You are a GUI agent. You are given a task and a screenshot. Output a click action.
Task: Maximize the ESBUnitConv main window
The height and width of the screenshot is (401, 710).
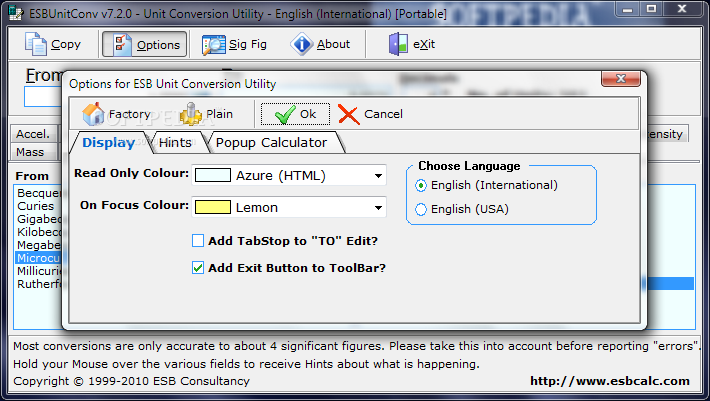pyautogui.click(x=651, y=9)
